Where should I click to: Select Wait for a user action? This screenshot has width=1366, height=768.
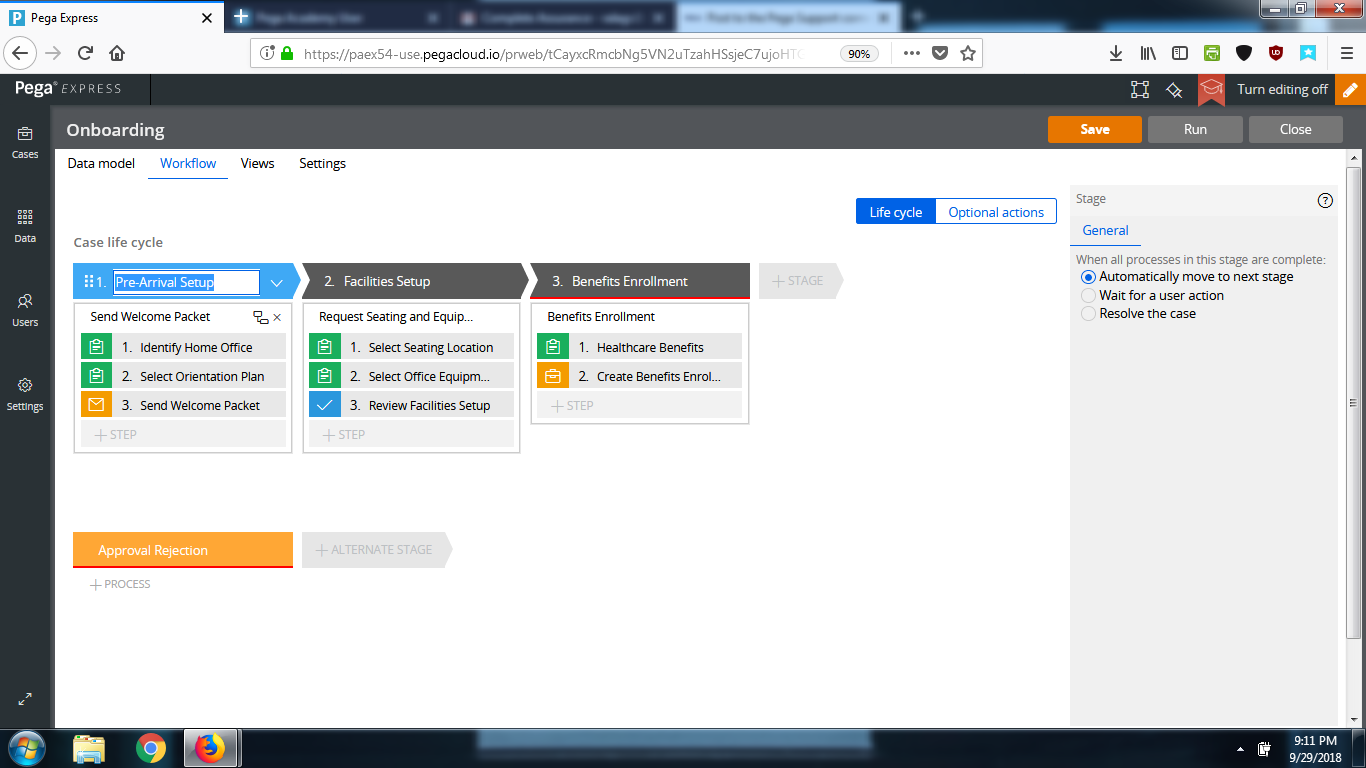(x=1089, y=295)
